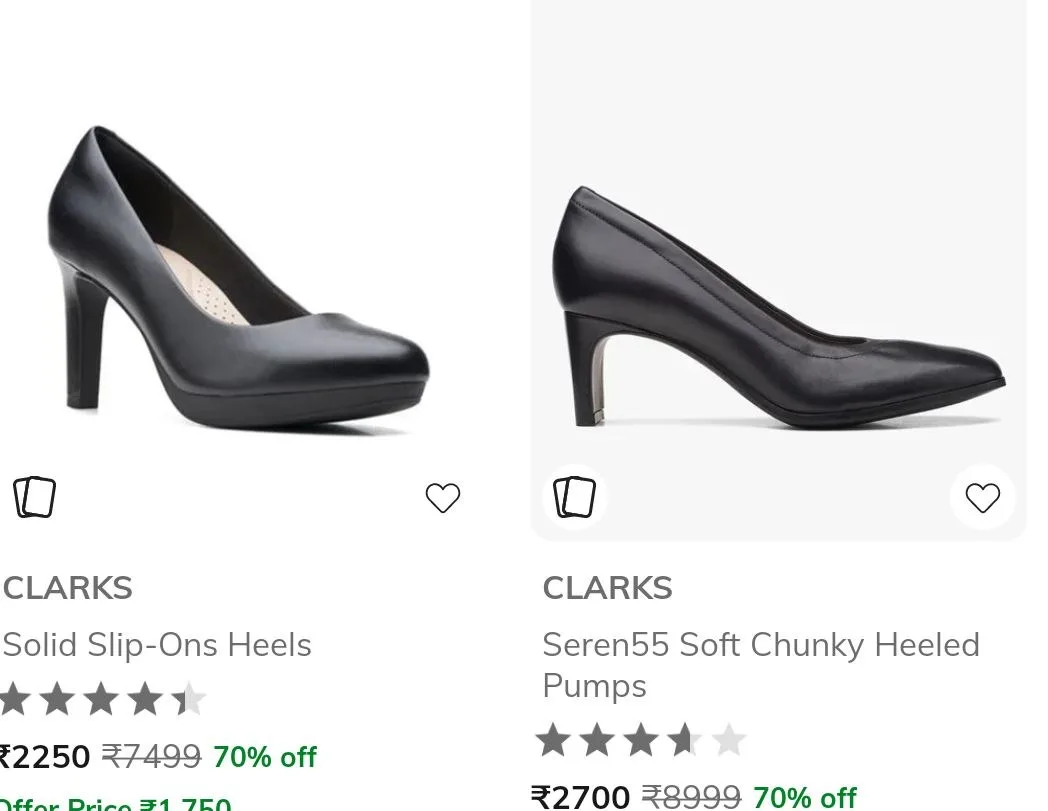Image resolution: width=1048 pixels, height=811 pixels.
Task: Click the Offer Price ₹1,750 text
Action: [115, 802]
